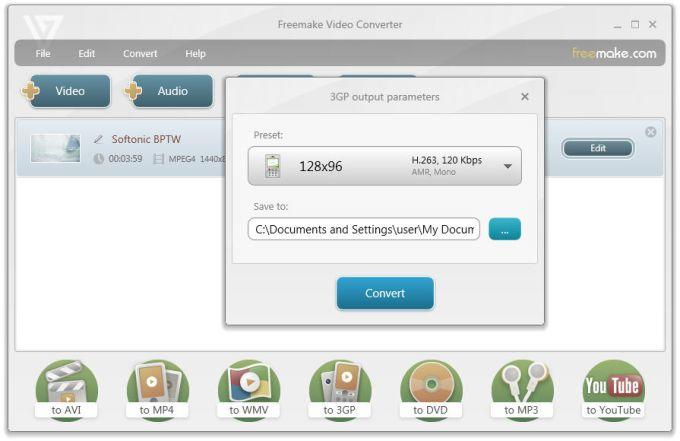Select the to AVI conversion icon
680x441 pixels.
click(x=66, y=389)
